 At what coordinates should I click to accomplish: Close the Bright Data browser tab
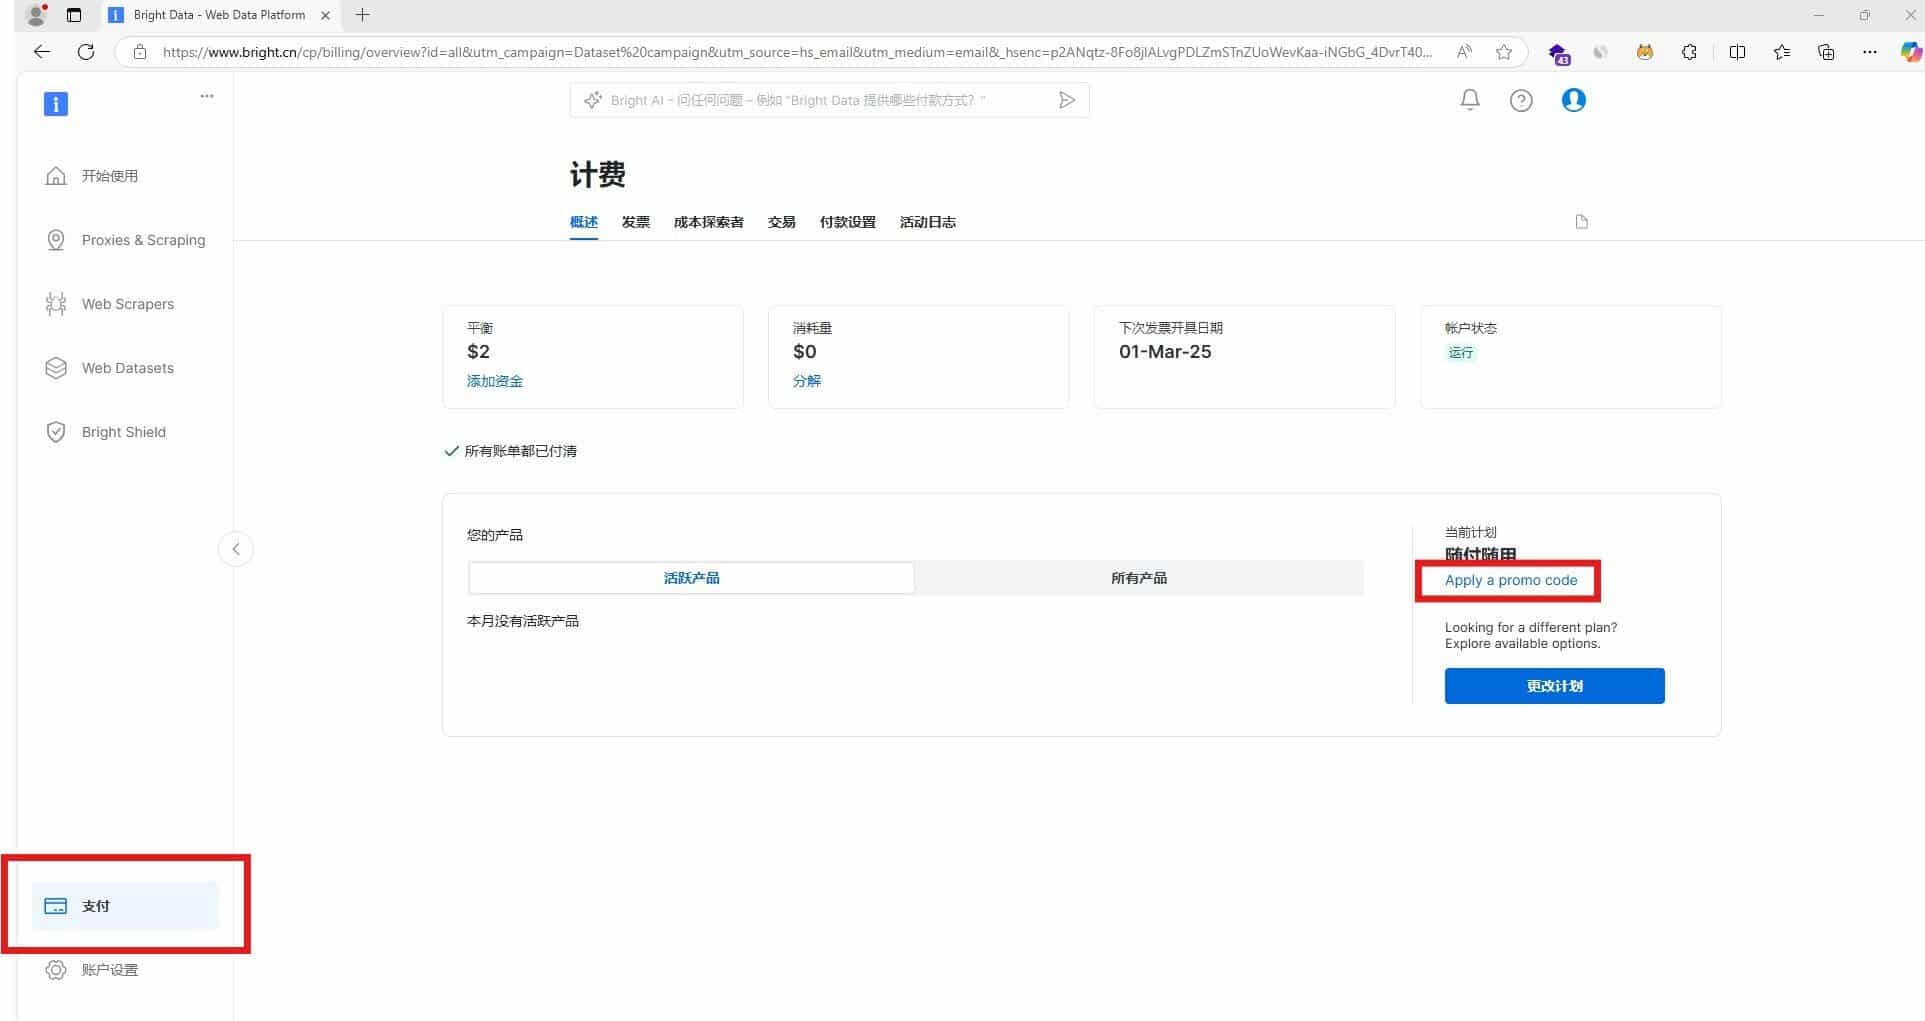click(325, 15)
